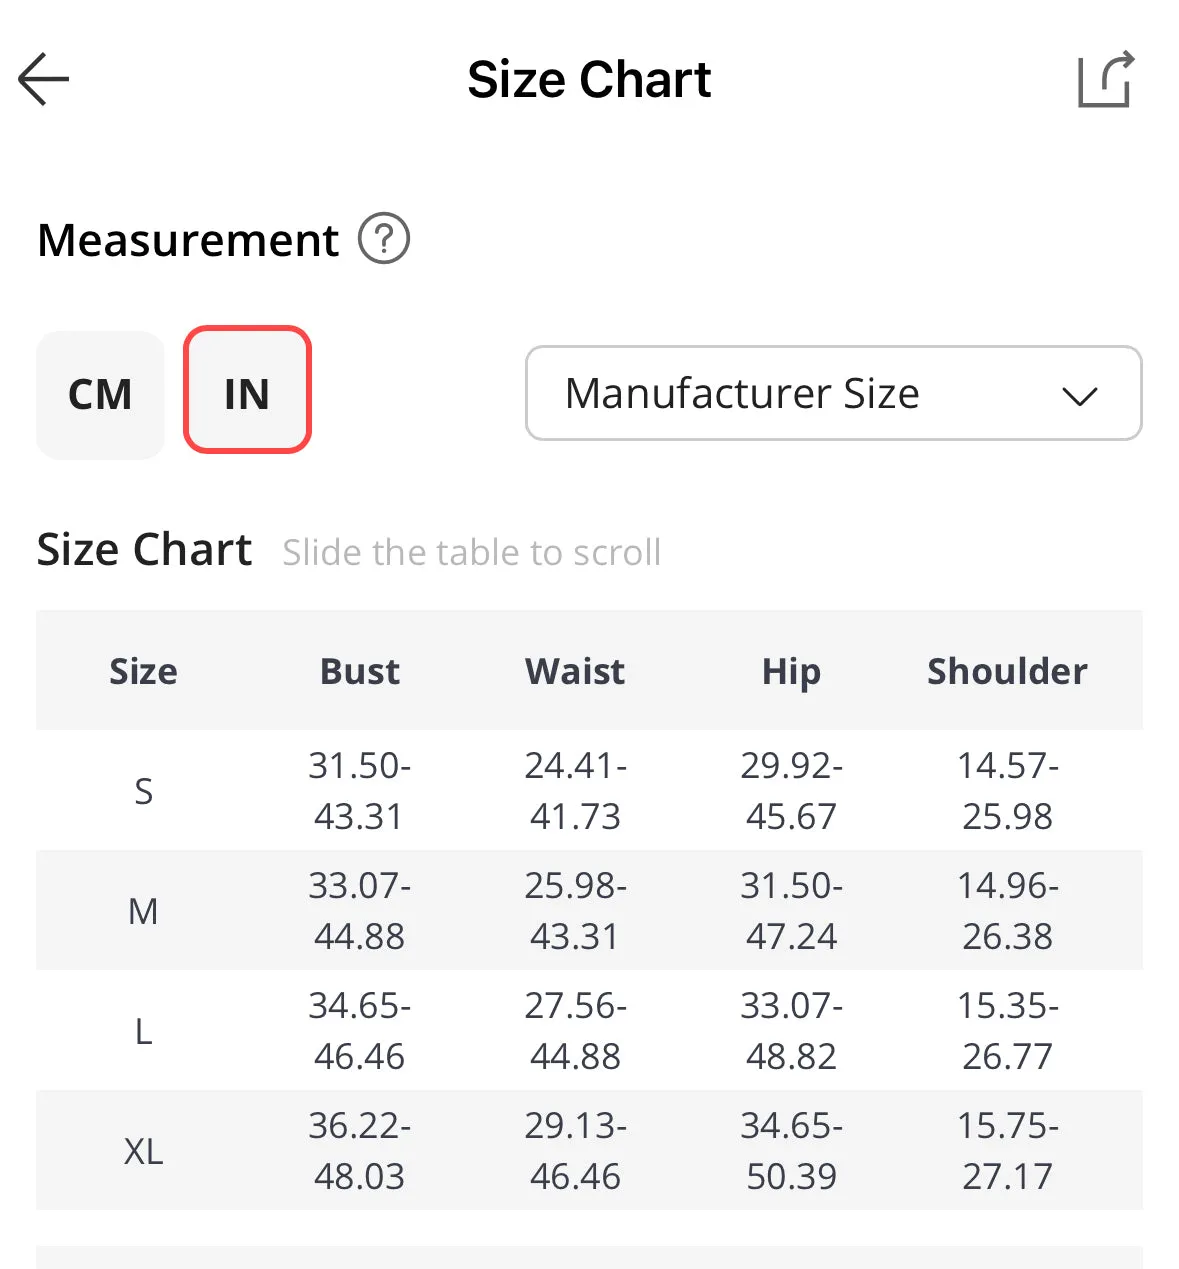Click the Shoulder column header

tap(1007, 671)
